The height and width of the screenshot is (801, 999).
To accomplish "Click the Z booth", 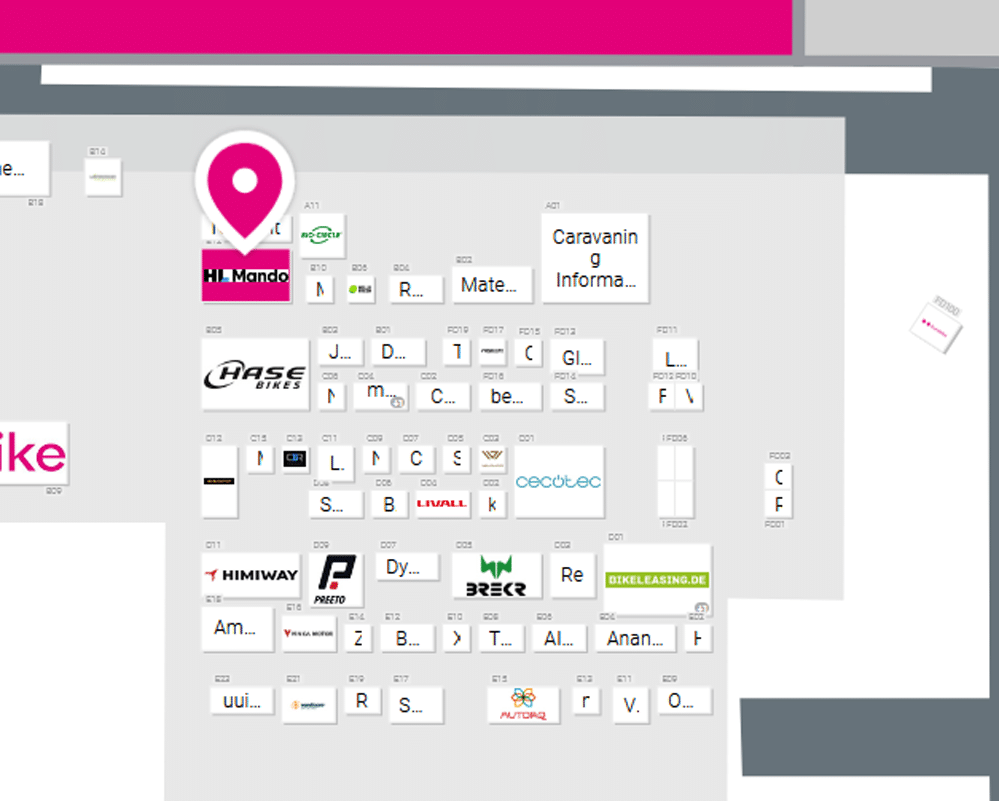I will coord(358,638).
